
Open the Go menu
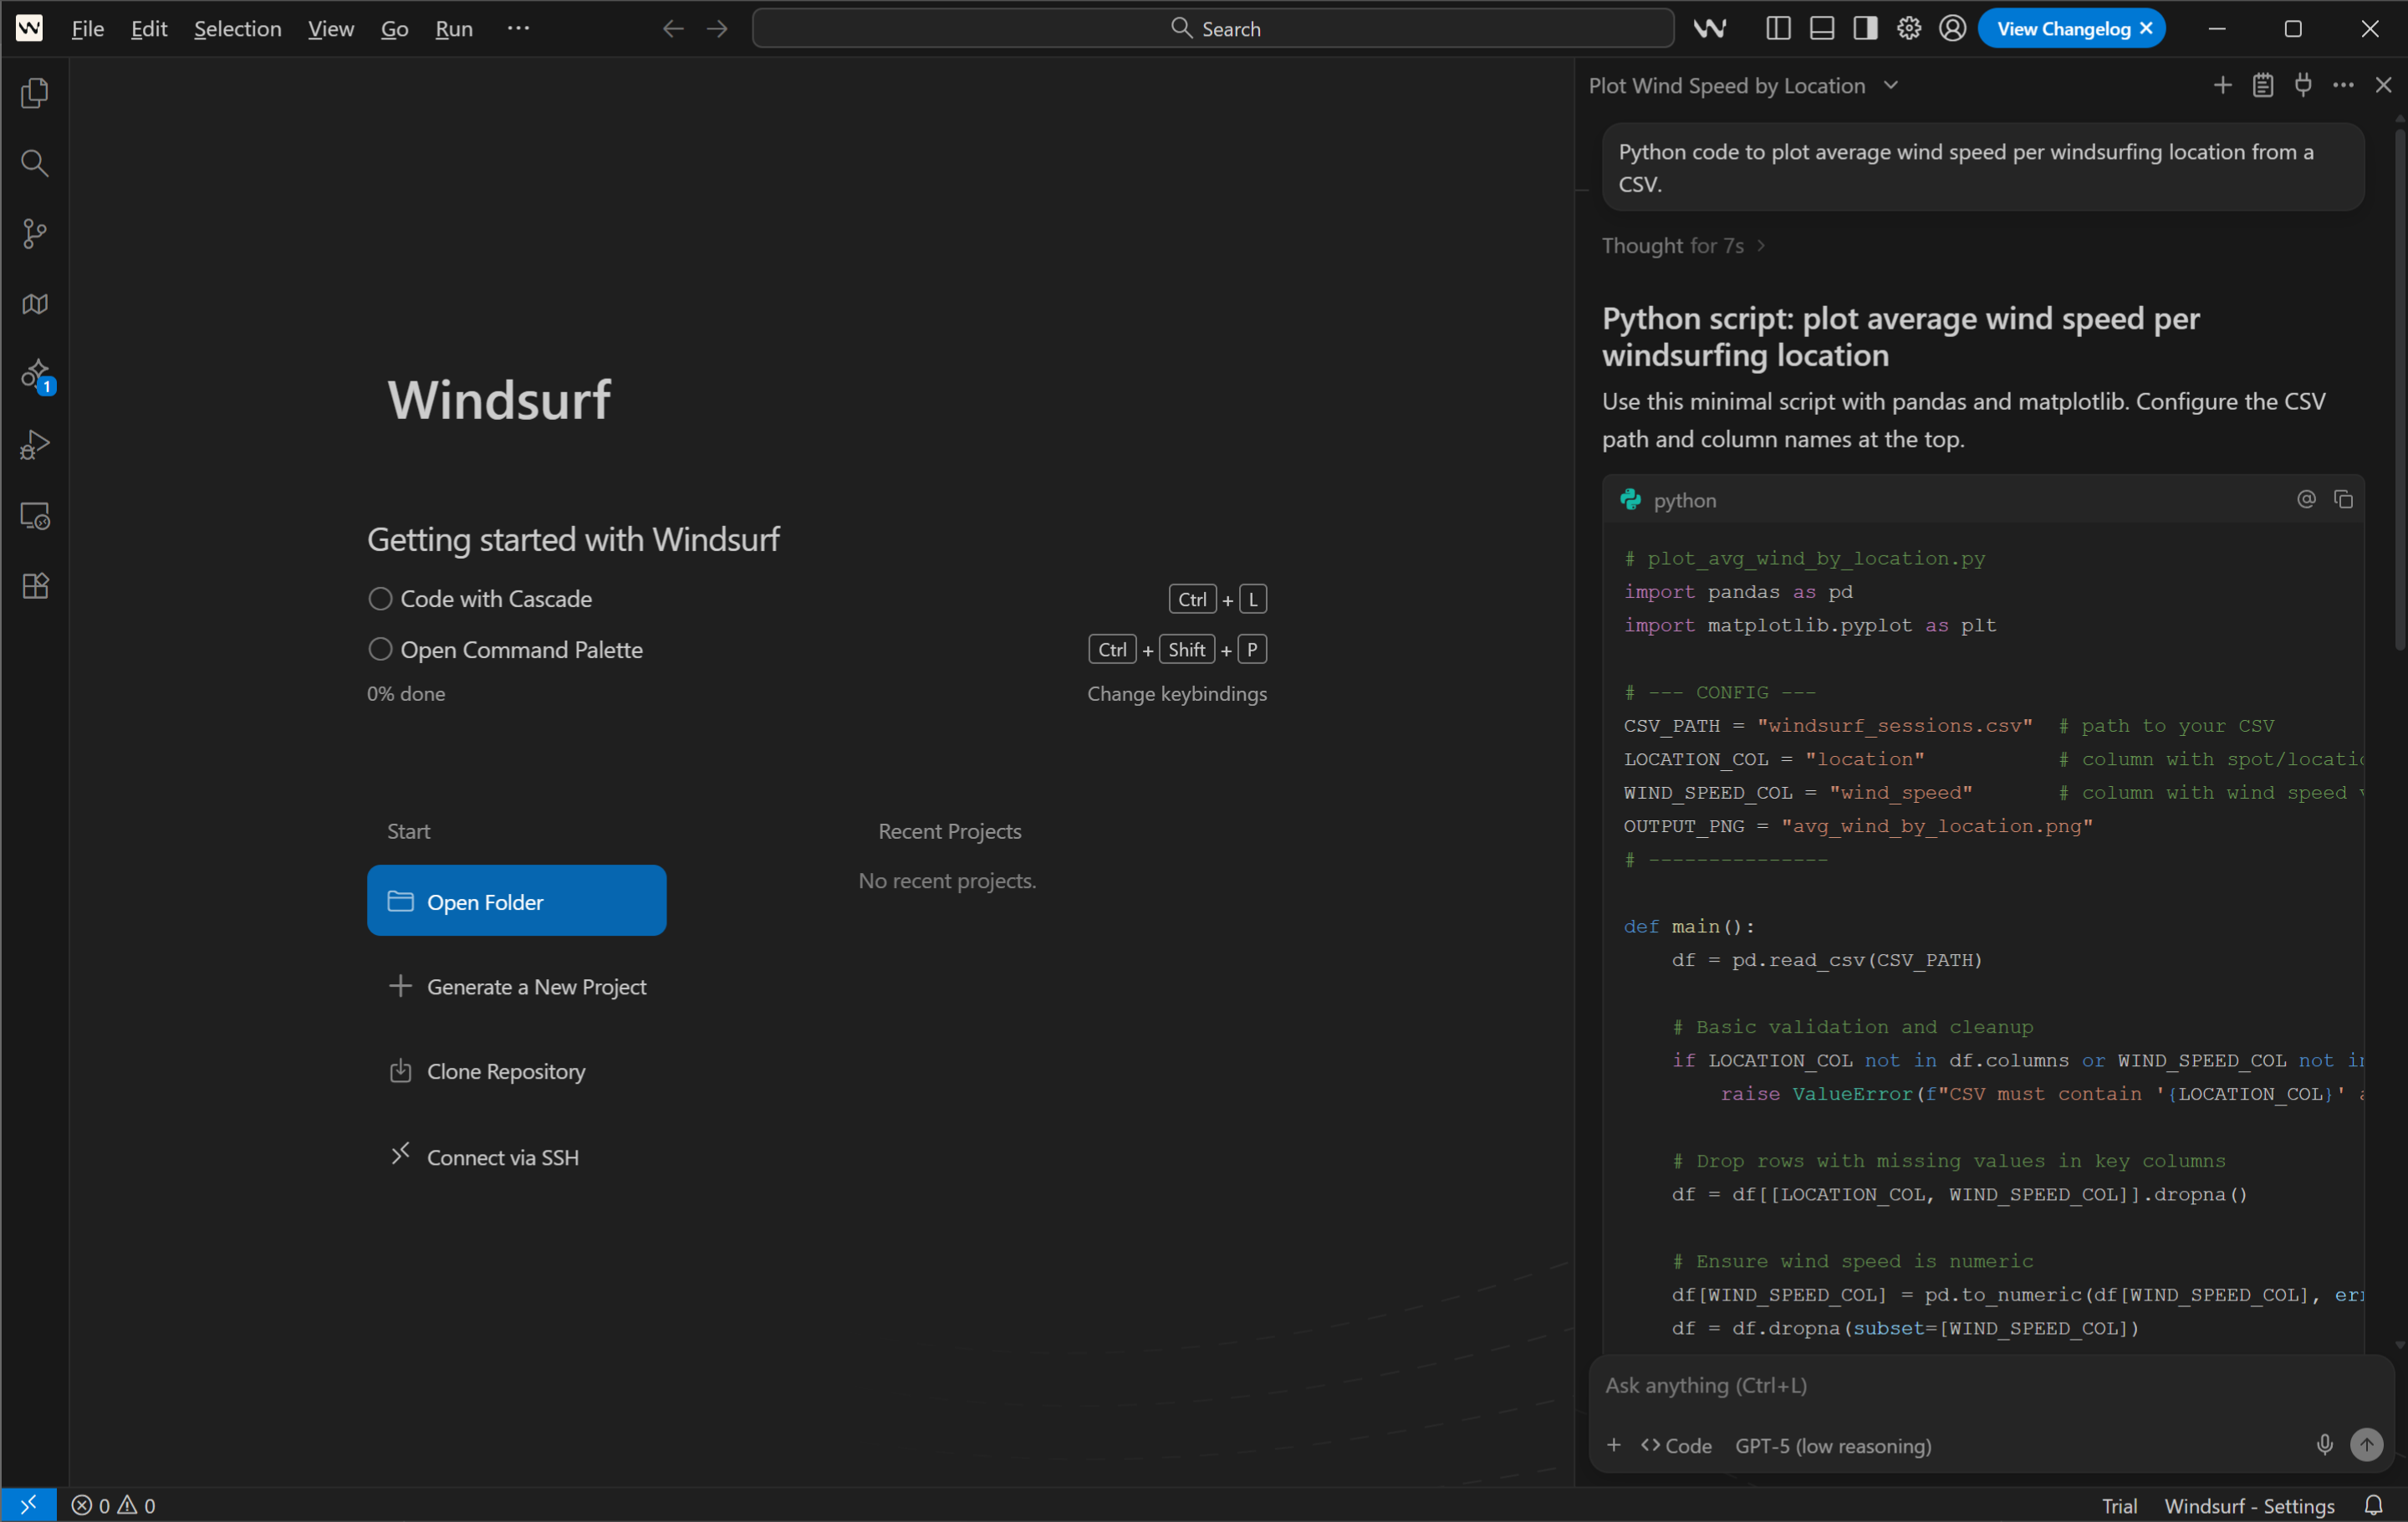click(x=394, y=28)
